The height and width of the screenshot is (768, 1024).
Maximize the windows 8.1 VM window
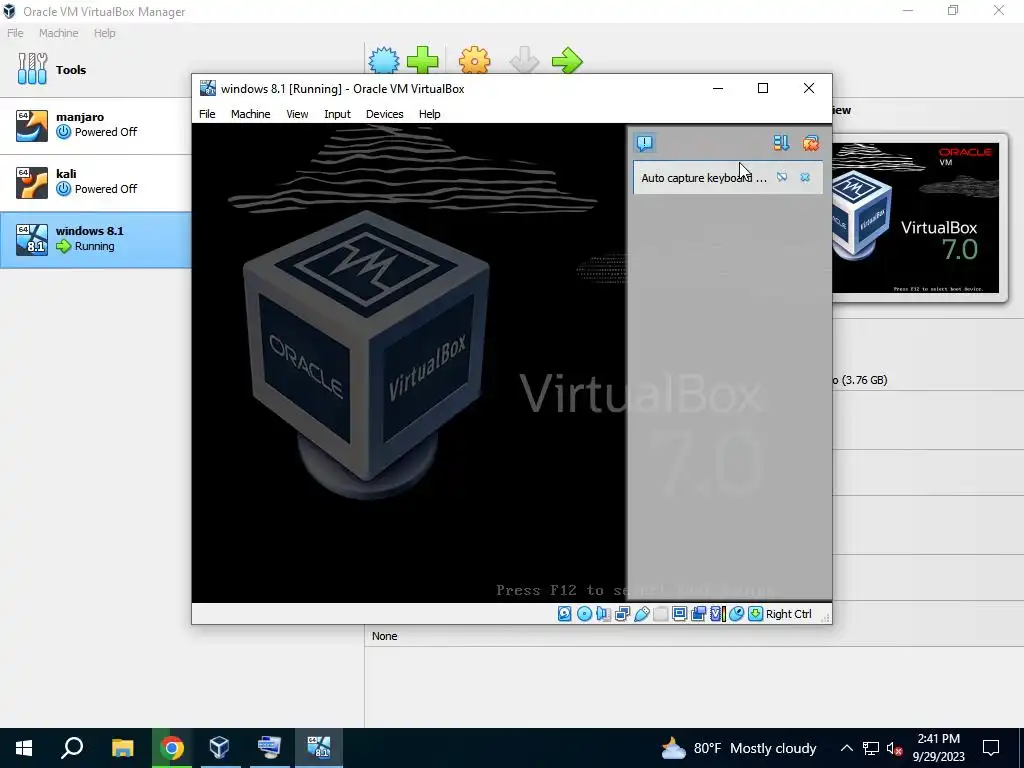pos(762,88)
